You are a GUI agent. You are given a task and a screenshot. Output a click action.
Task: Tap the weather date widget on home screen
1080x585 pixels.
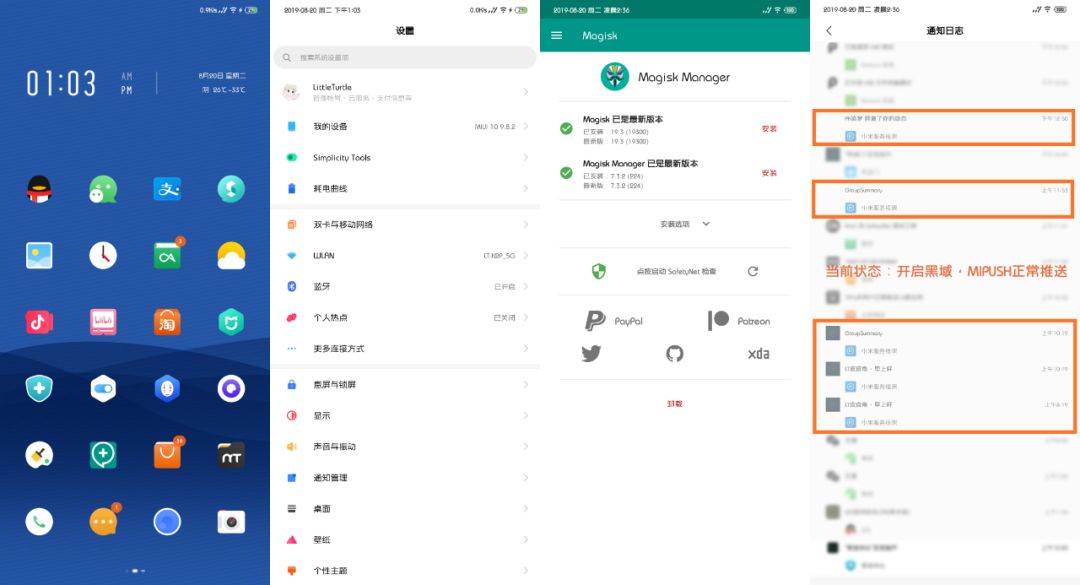(x=222, y=83)
